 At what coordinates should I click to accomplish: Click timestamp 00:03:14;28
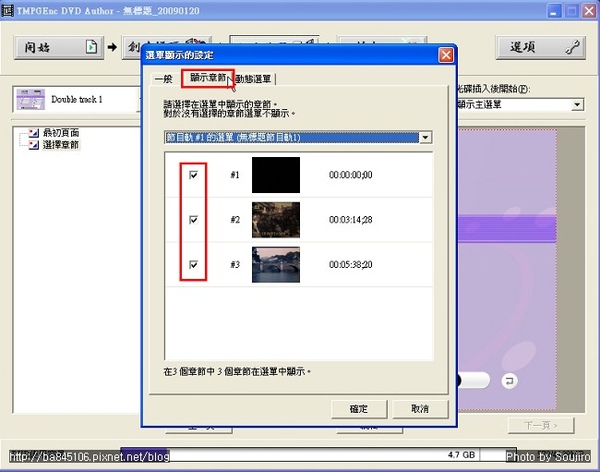[351, 220]
